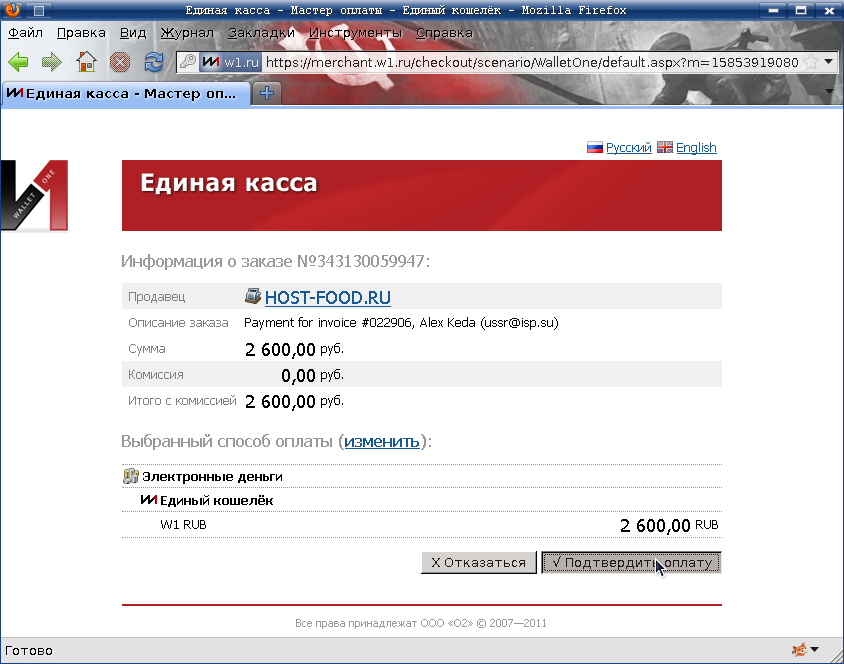Open the URL history dropdown arrow
The image size is (844, 664).
(x=828, y=62)
